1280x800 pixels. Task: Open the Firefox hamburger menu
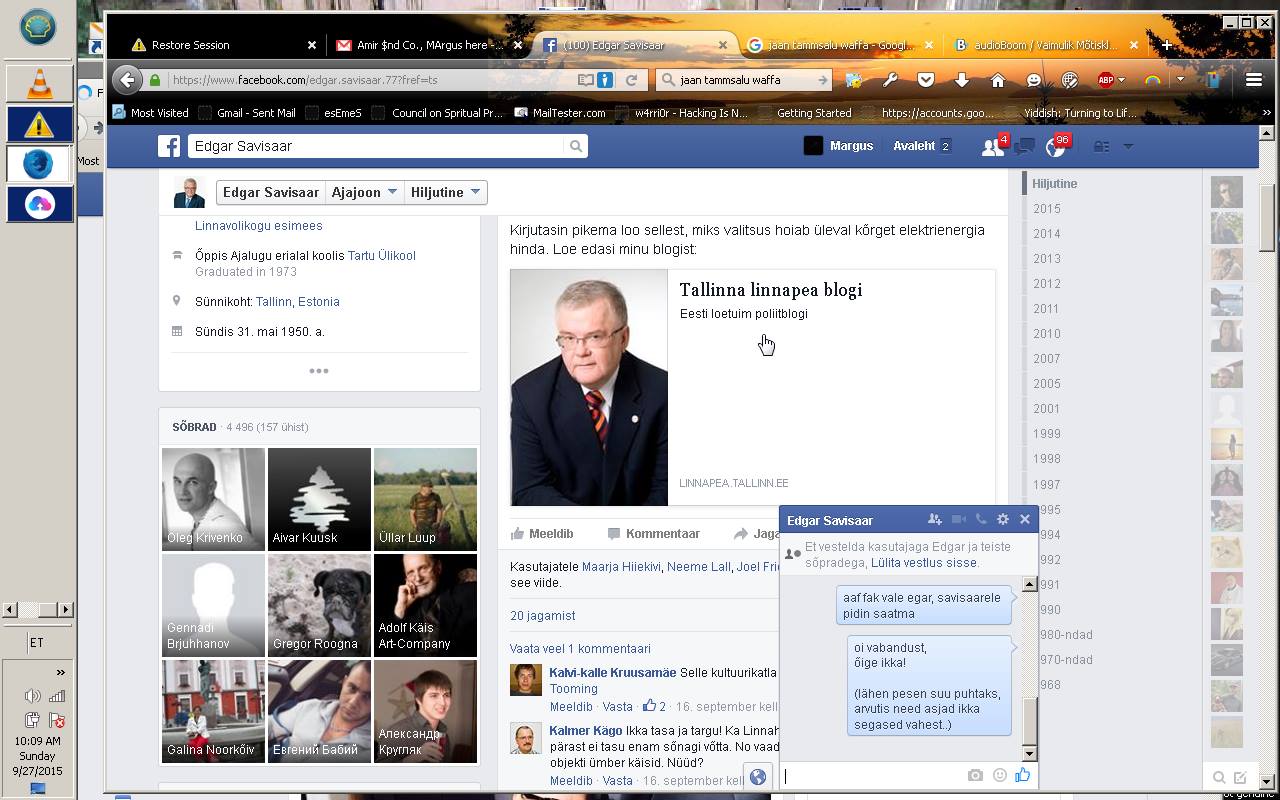[1253, 80]
